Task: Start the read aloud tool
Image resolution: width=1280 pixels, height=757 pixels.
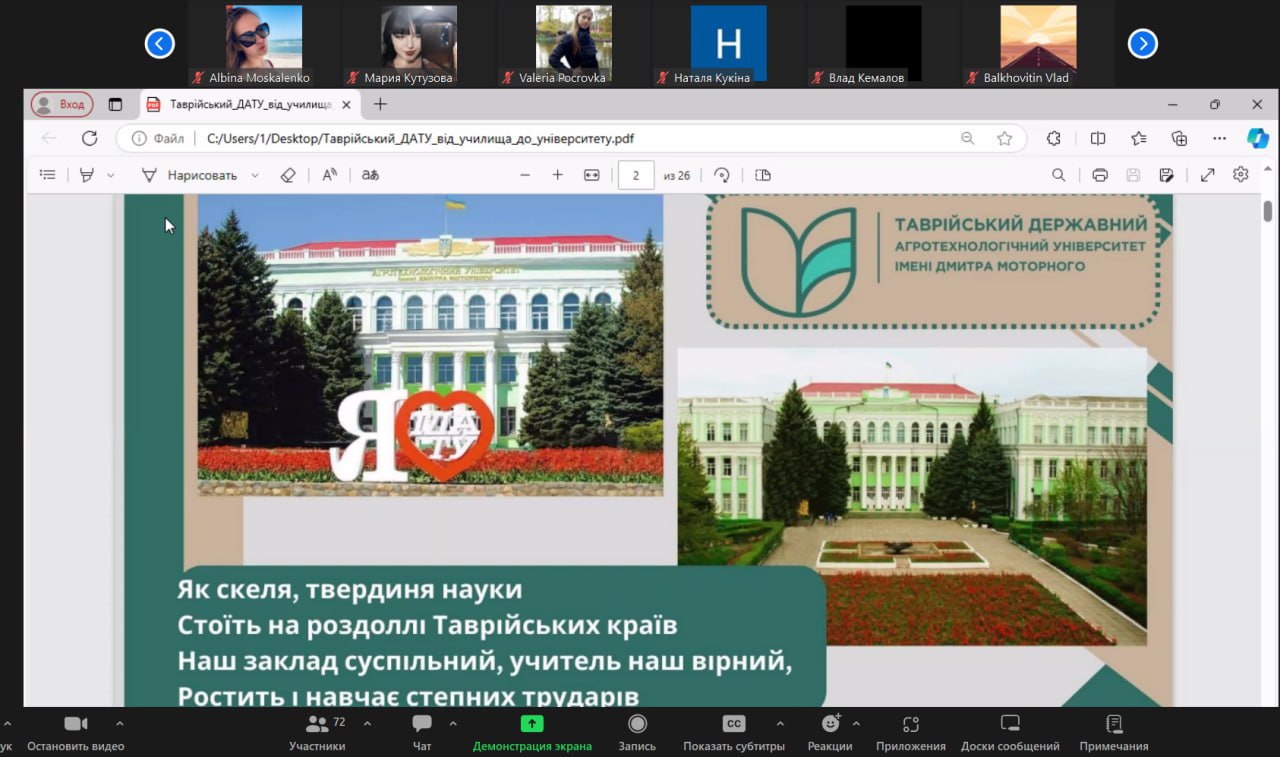Action: 329,175
